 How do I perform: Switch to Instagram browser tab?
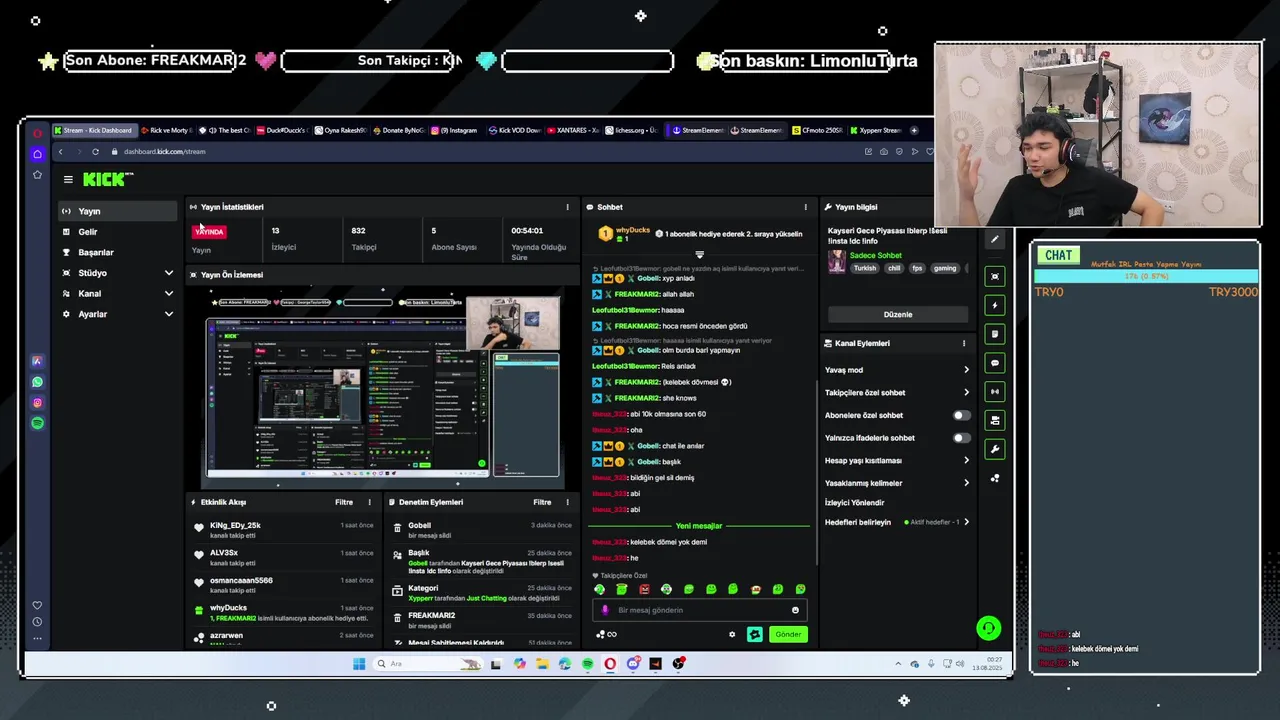(454, 130)
